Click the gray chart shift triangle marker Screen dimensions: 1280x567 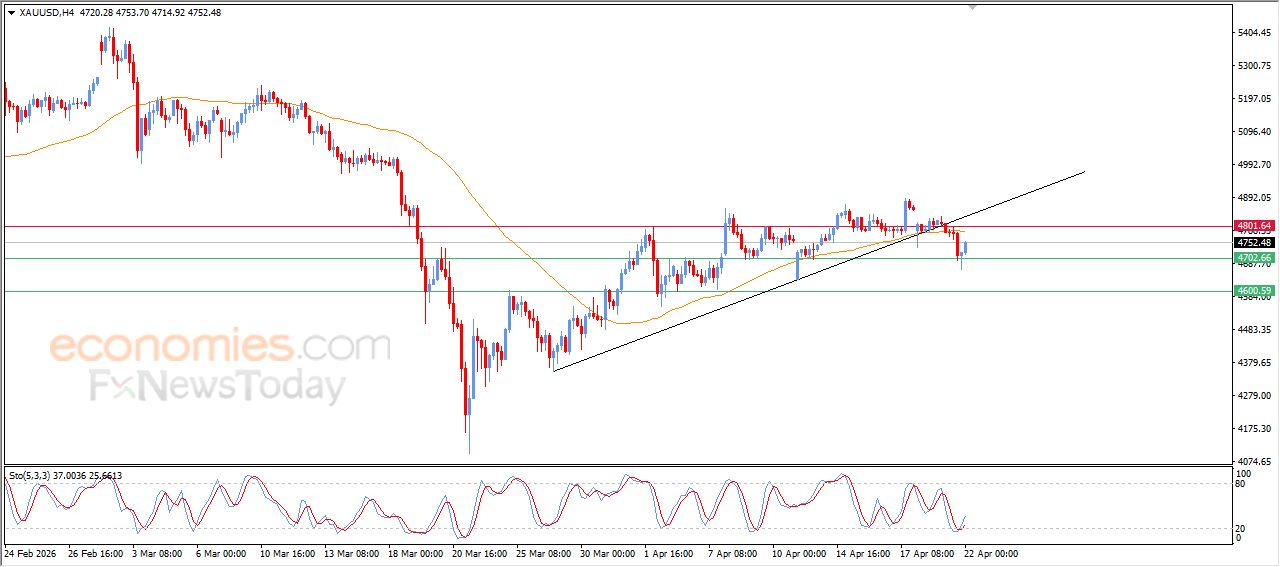point(971,8)
